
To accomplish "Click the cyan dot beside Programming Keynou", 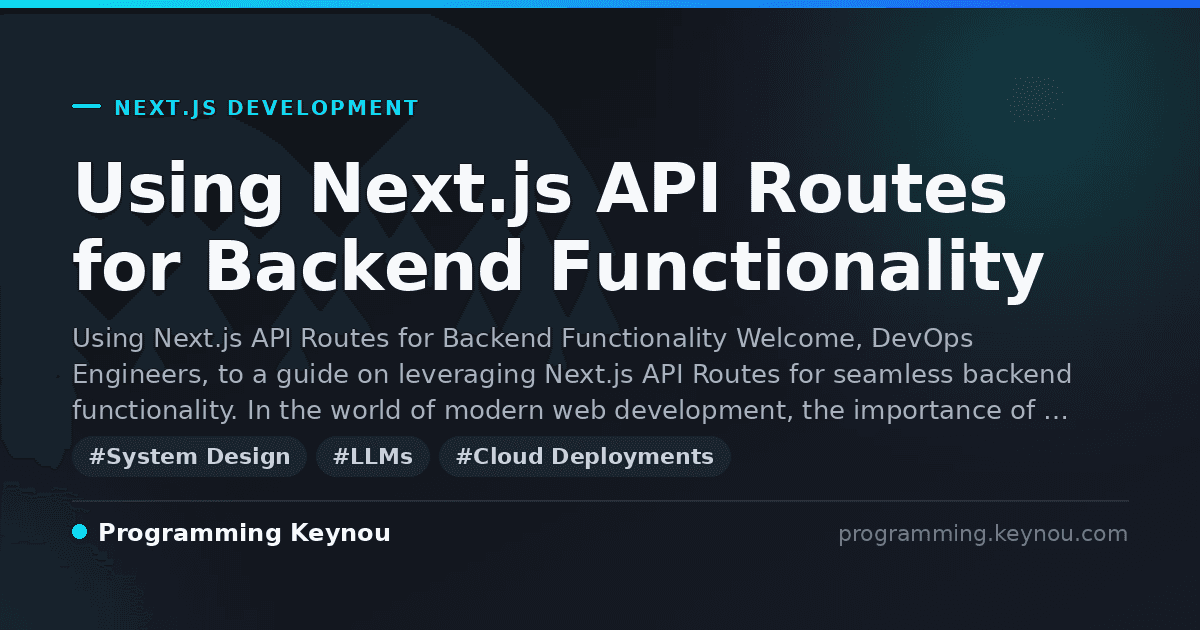I will point(80,532).
